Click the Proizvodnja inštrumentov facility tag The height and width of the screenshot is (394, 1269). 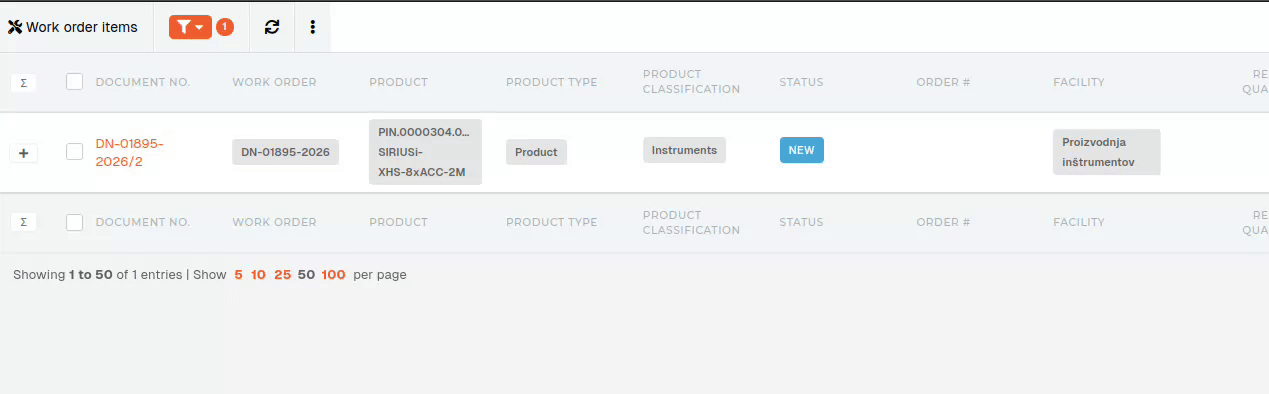(1106, 152)
